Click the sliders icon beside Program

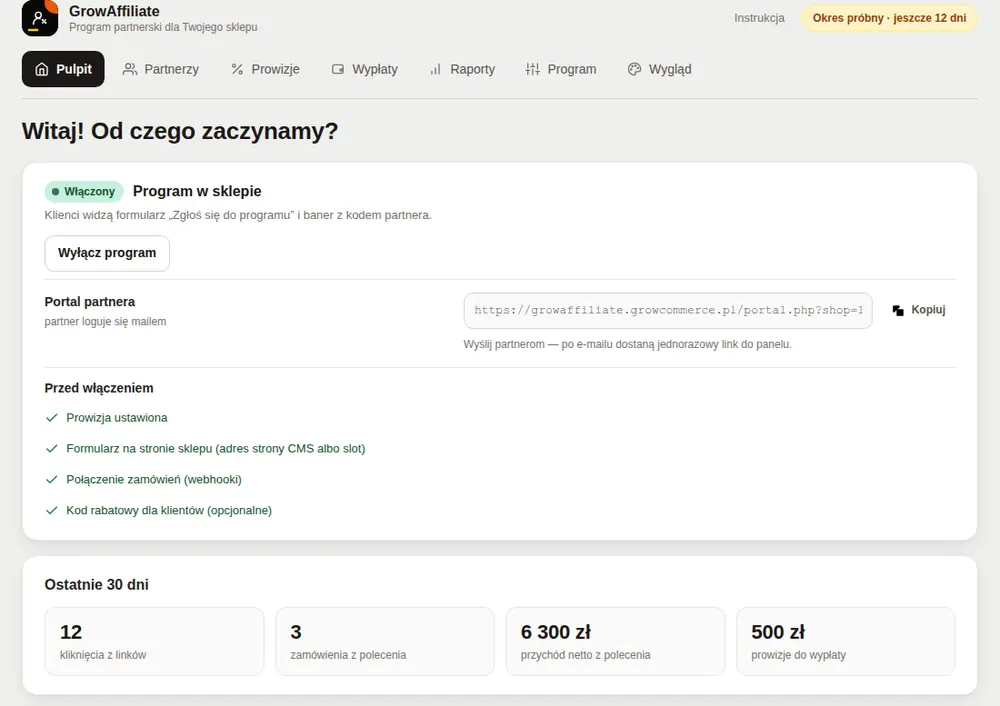point(533,69)
